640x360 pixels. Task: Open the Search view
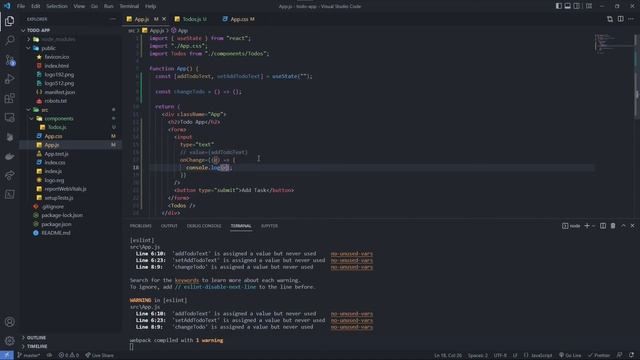9,40
